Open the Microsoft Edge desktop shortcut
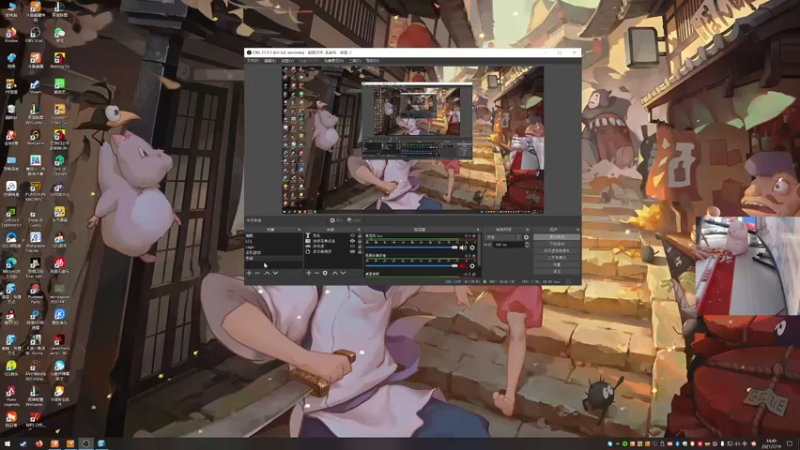Viewport: 800px width, 450px height. (11, 267)
